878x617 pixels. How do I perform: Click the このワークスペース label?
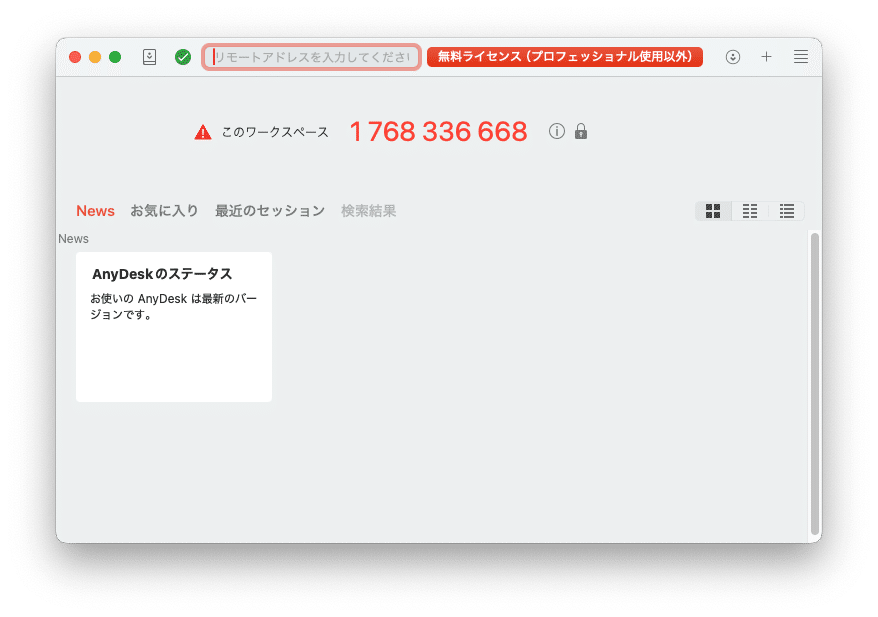pos(275,133)
